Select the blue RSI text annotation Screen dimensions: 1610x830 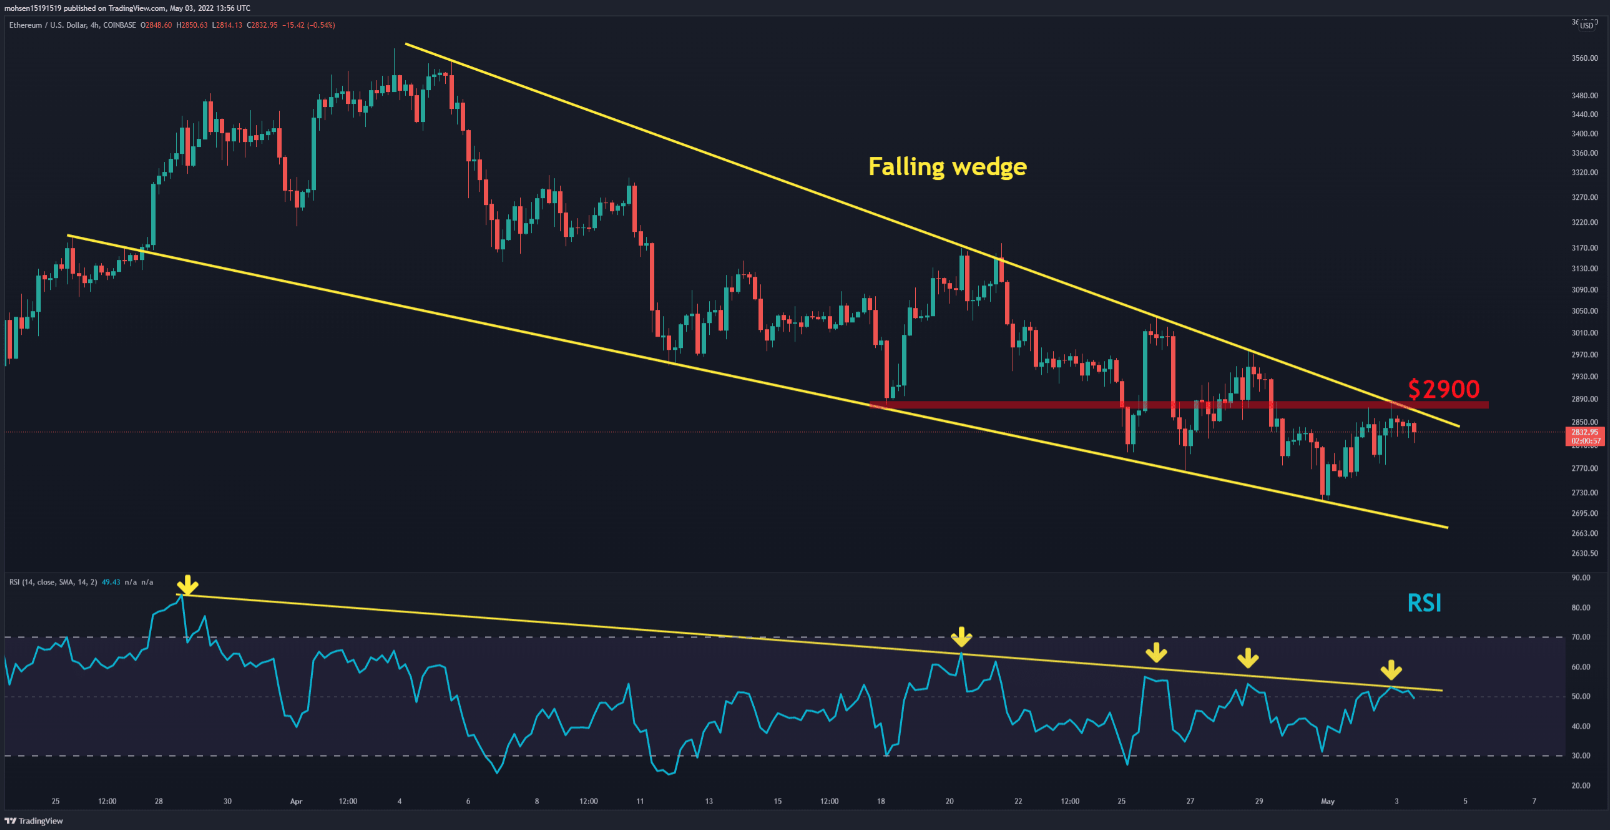coord(1424,603)
